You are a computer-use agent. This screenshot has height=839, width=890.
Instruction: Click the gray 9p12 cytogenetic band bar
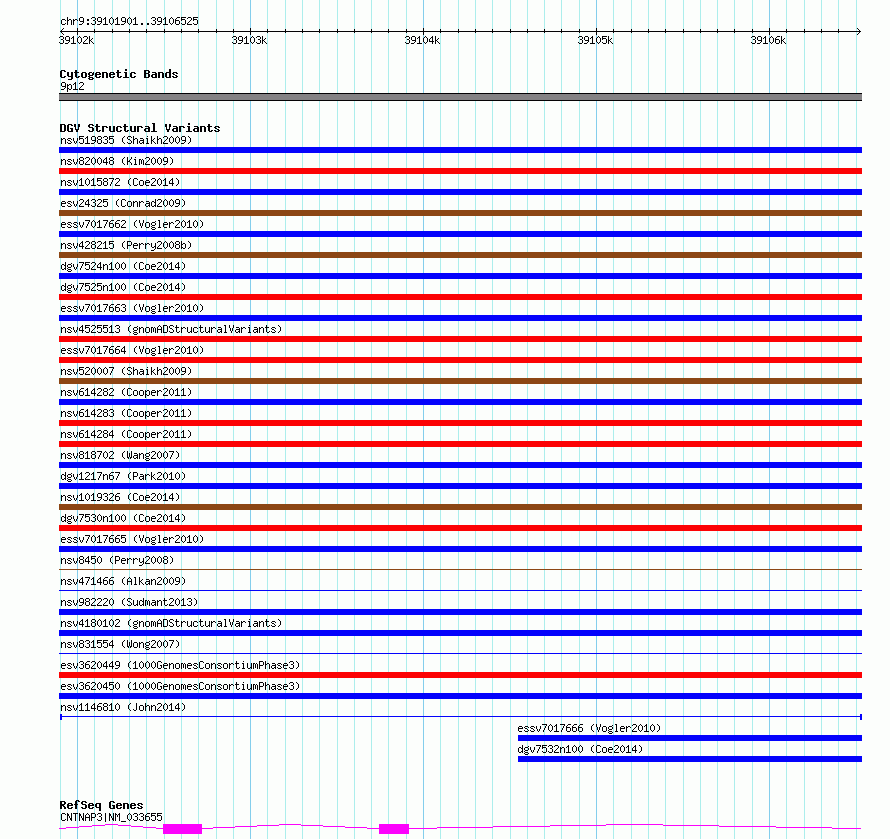(460, 97)
